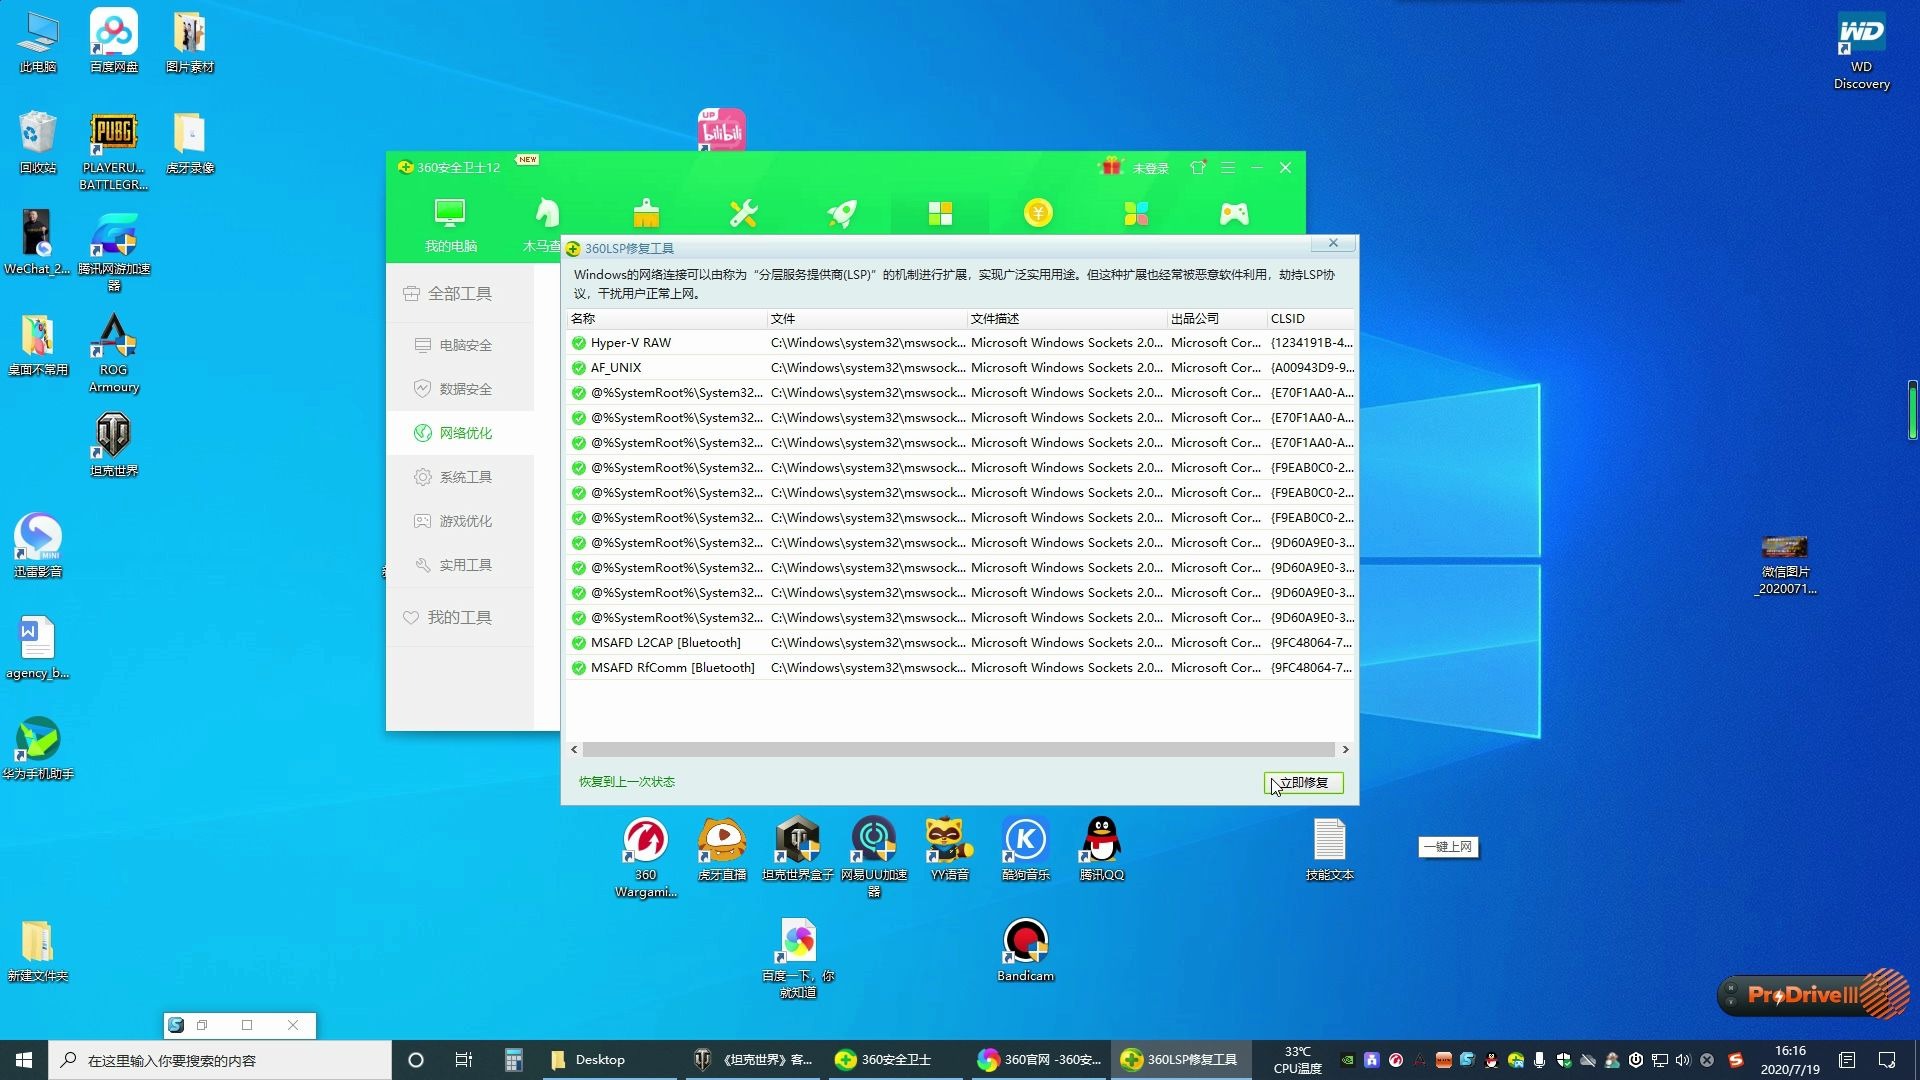Viewport: 1920px width, 1080px height.
Task: Click 恢复到上一次状态 link
Action: (627, 782)
